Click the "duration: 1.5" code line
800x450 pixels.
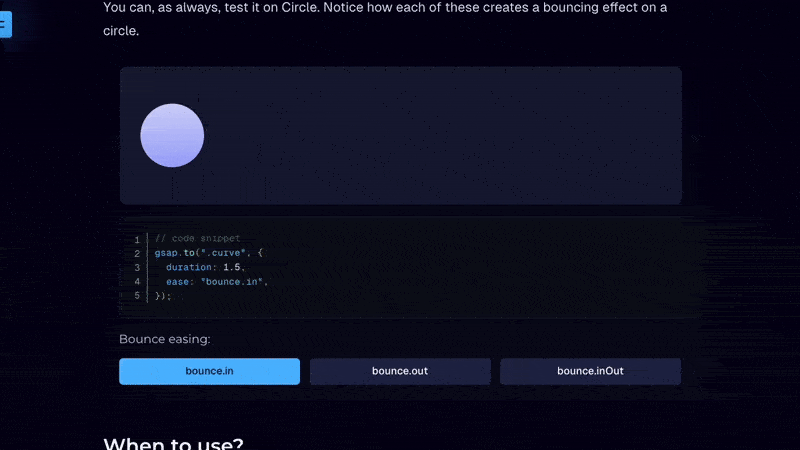(x=205, y=268)
